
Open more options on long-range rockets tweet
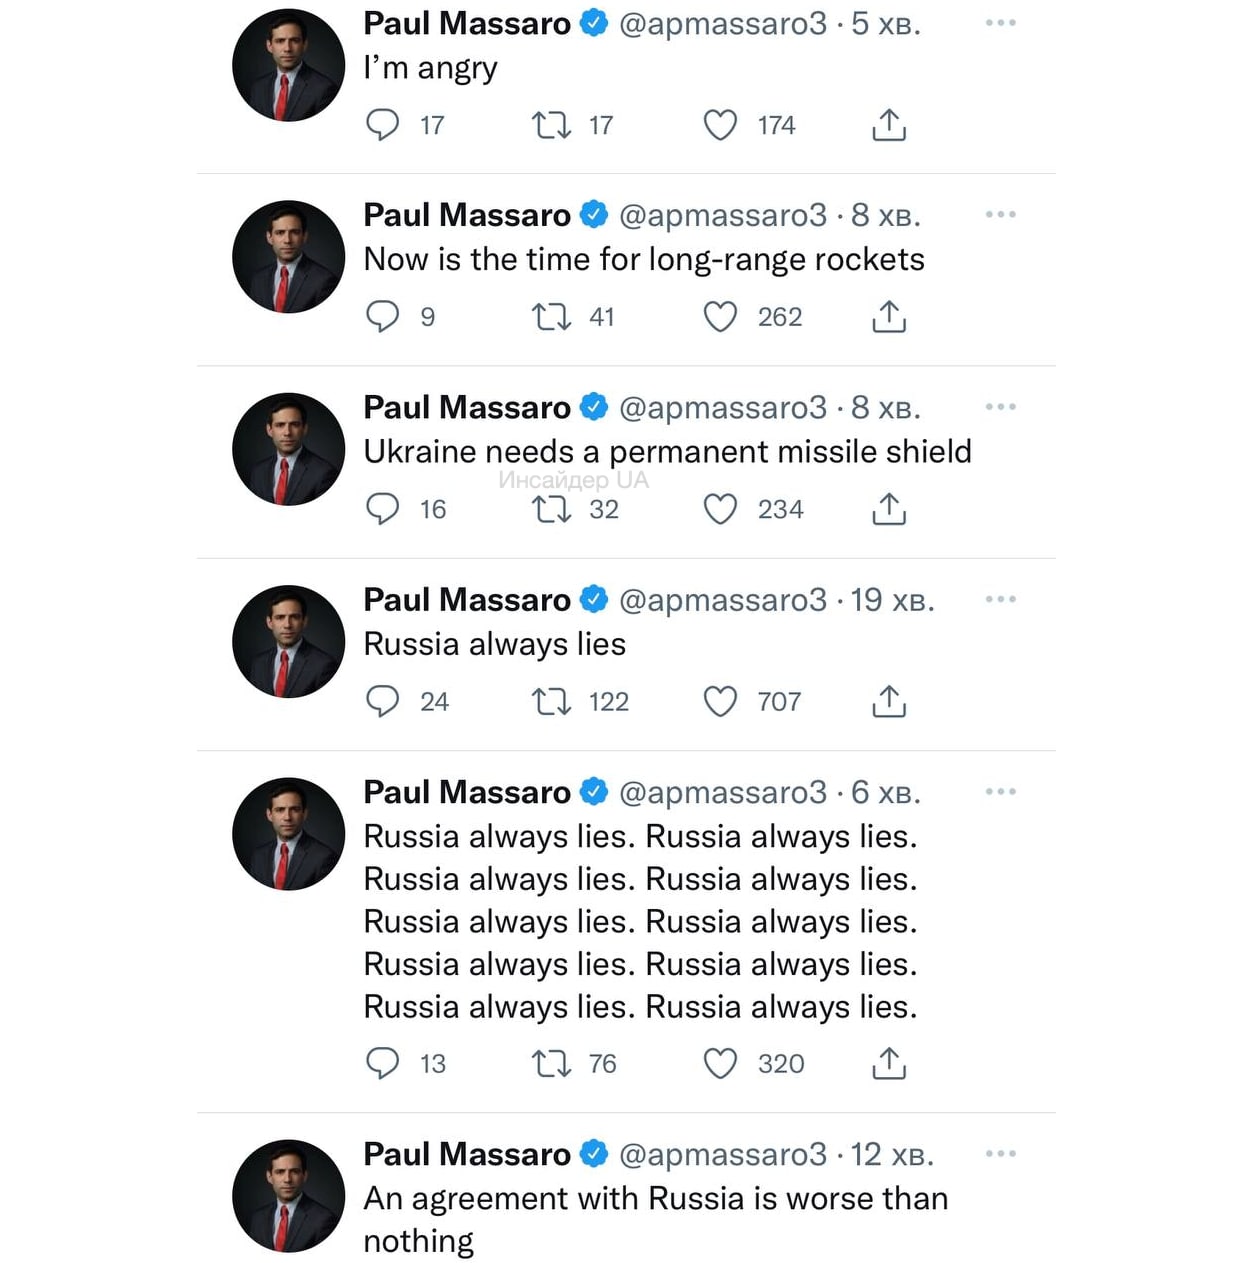(1000, 214)
